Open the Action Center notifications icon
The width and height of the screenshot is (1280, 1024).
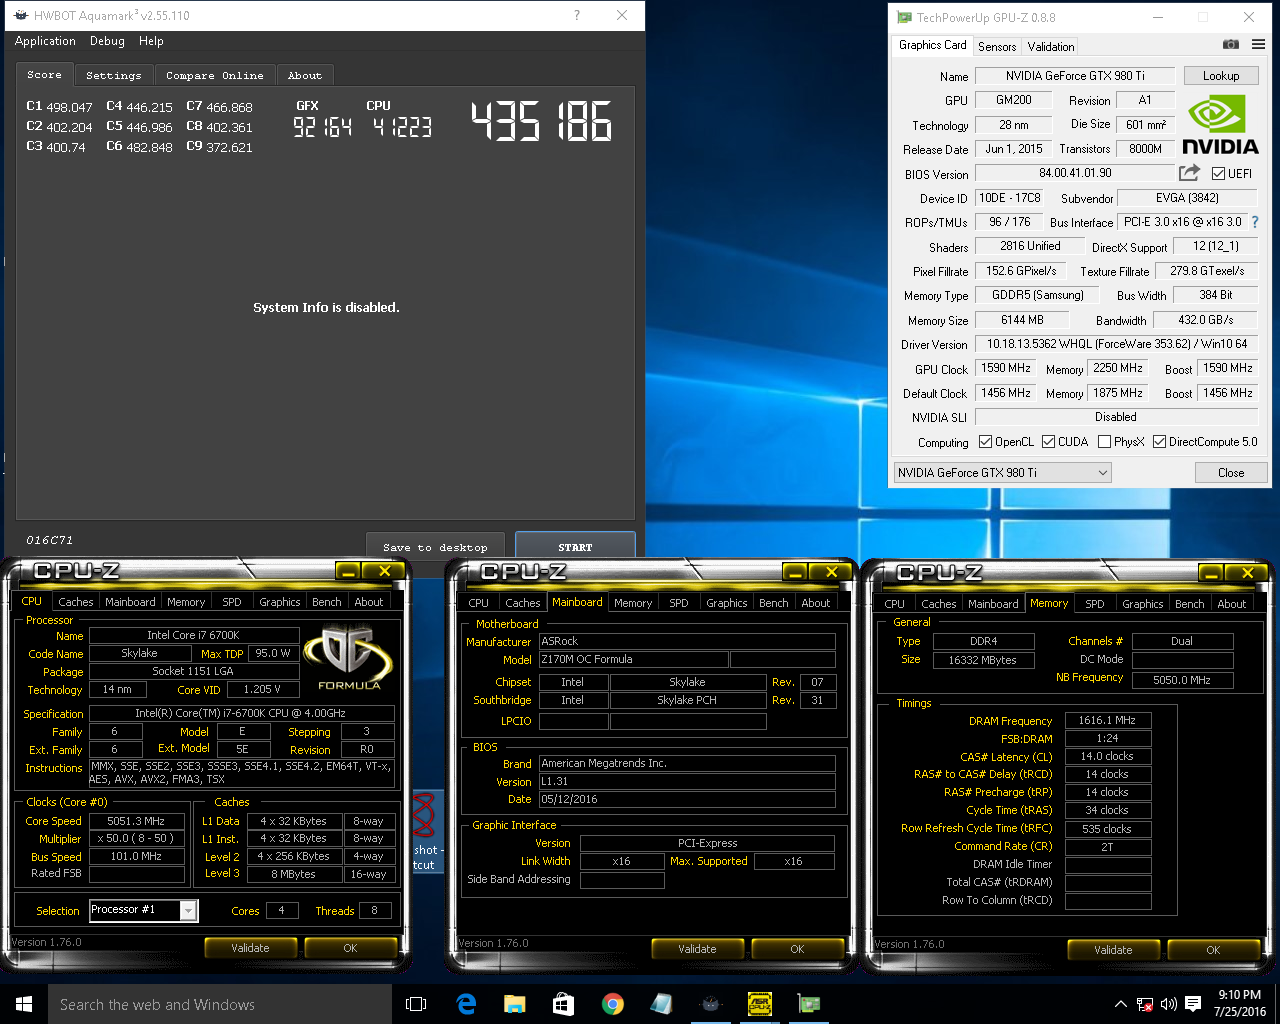[x=1193, y=1004]
